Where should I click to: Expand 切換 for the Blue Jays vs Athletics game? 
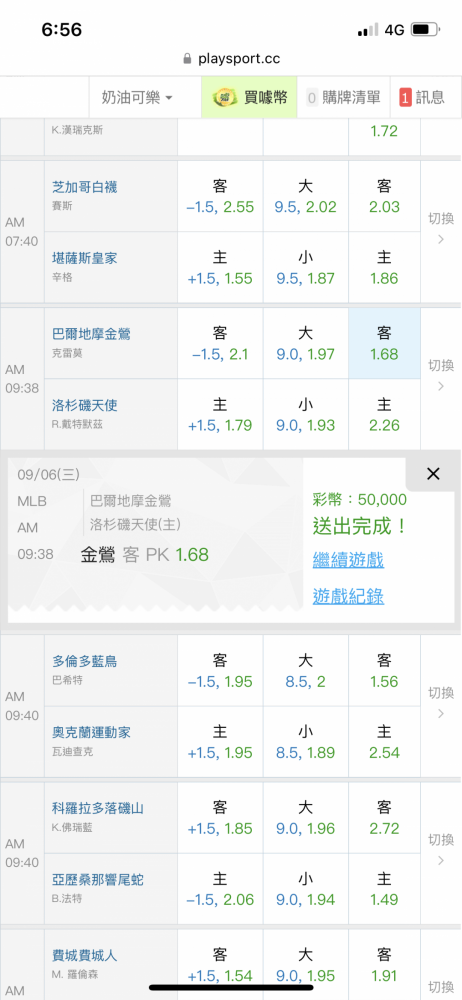tap(441, 703)
